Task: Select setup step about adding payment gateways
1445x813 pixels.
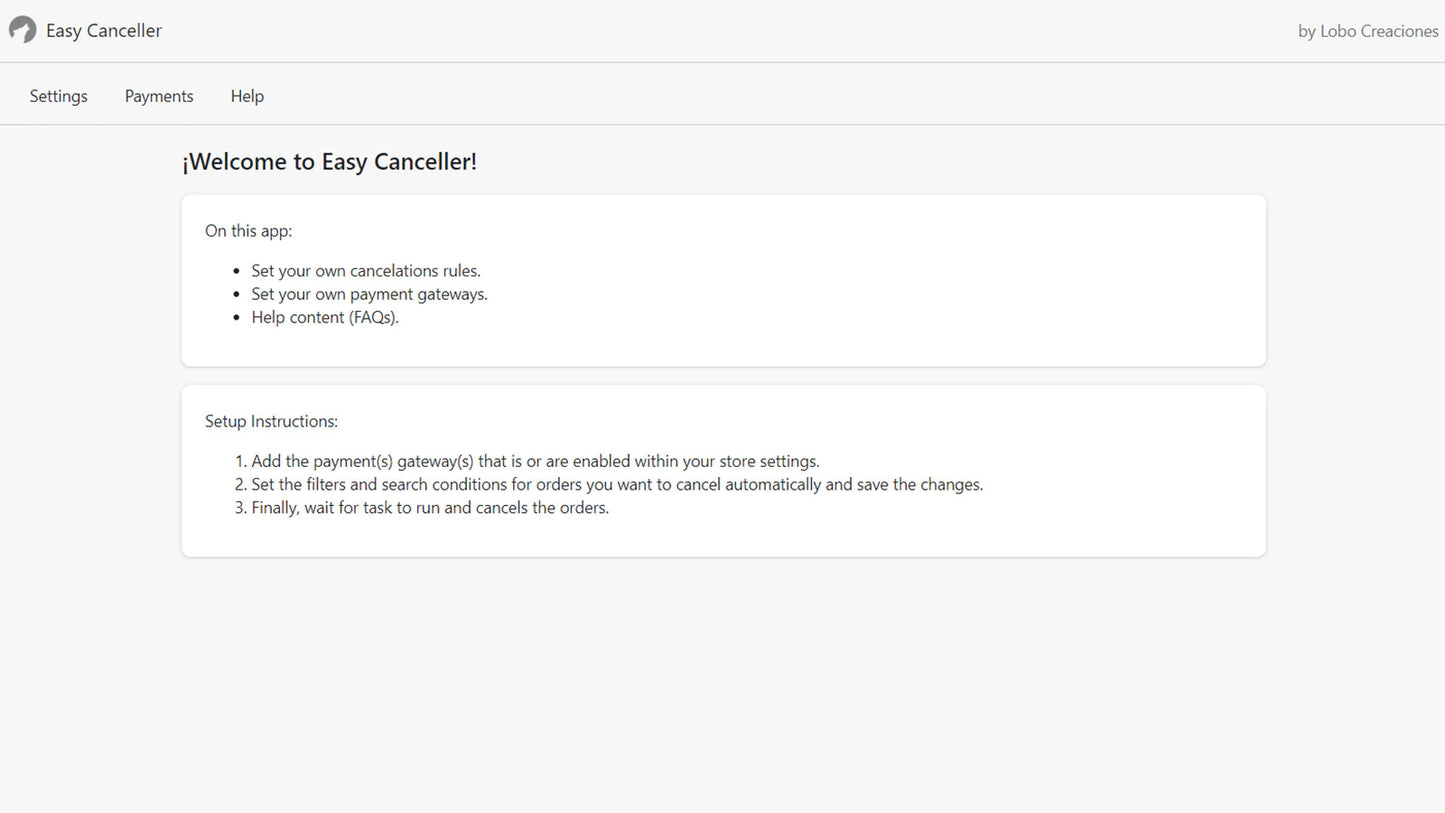Action: (x=535, y=461)
